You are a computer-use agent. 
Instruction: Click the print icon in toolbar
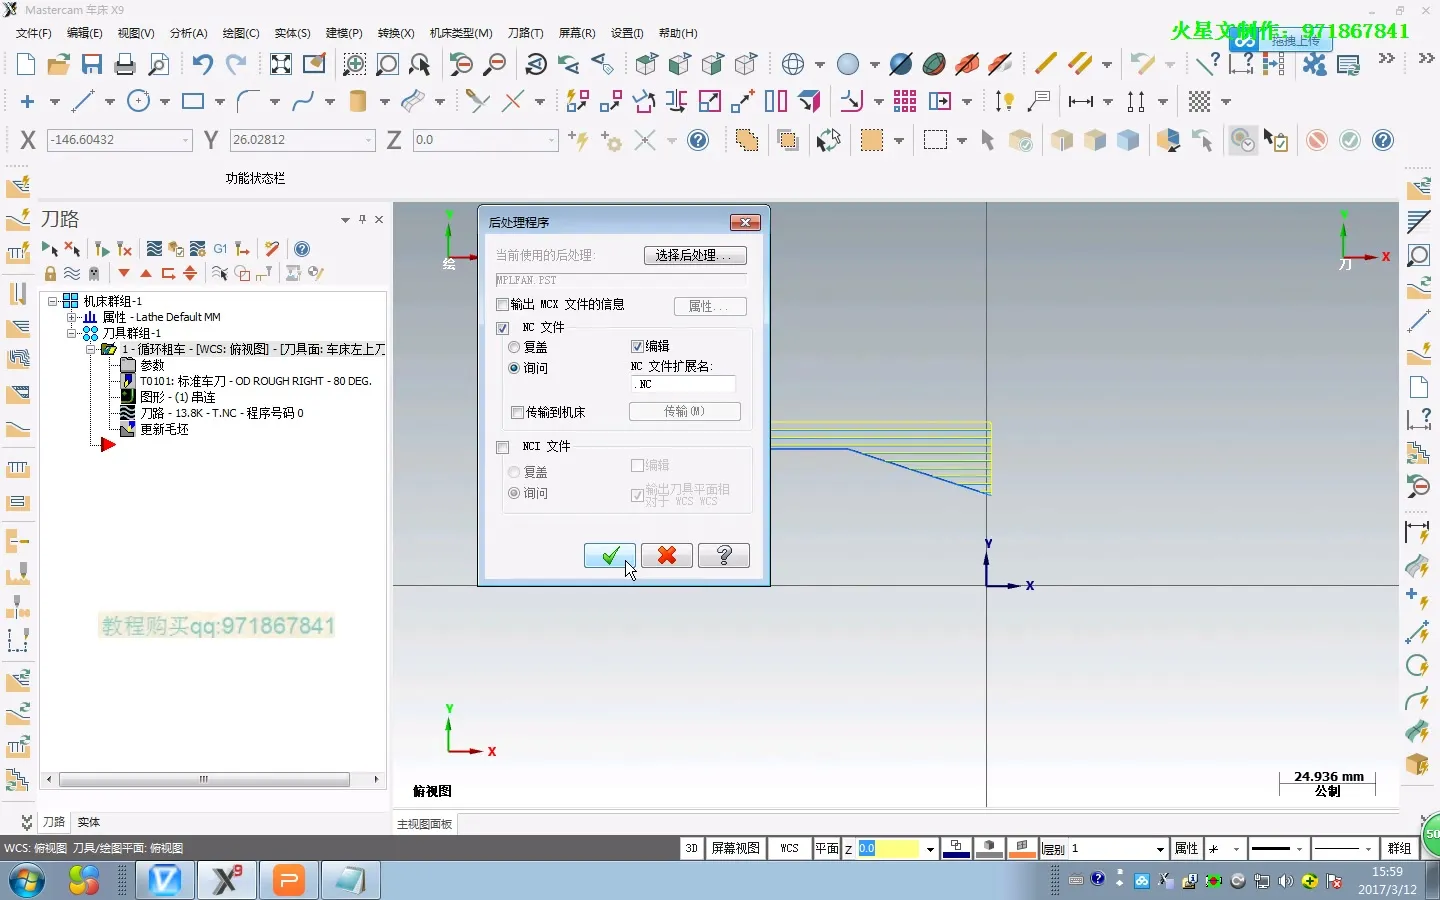125,65
